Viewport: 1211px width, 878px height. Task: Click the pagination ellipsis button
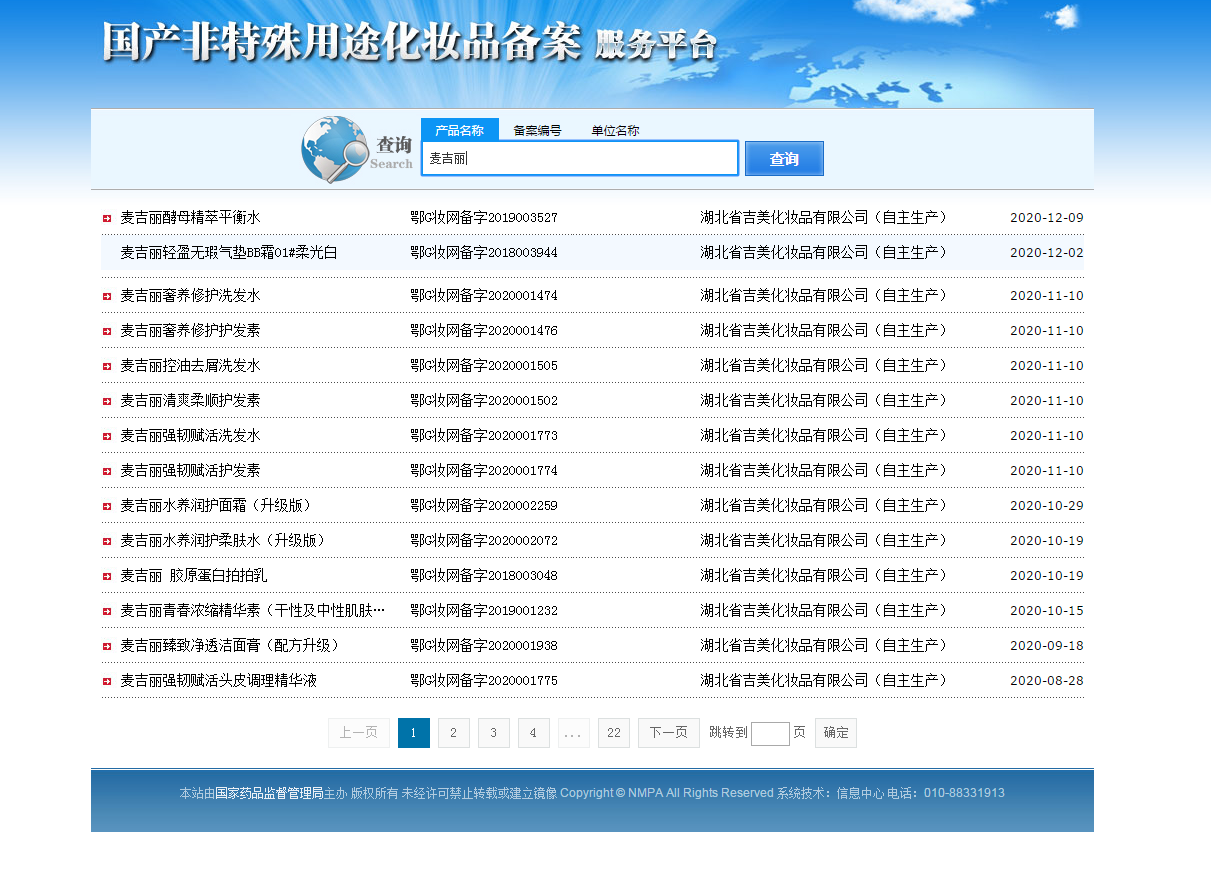[x=574, y=733]
